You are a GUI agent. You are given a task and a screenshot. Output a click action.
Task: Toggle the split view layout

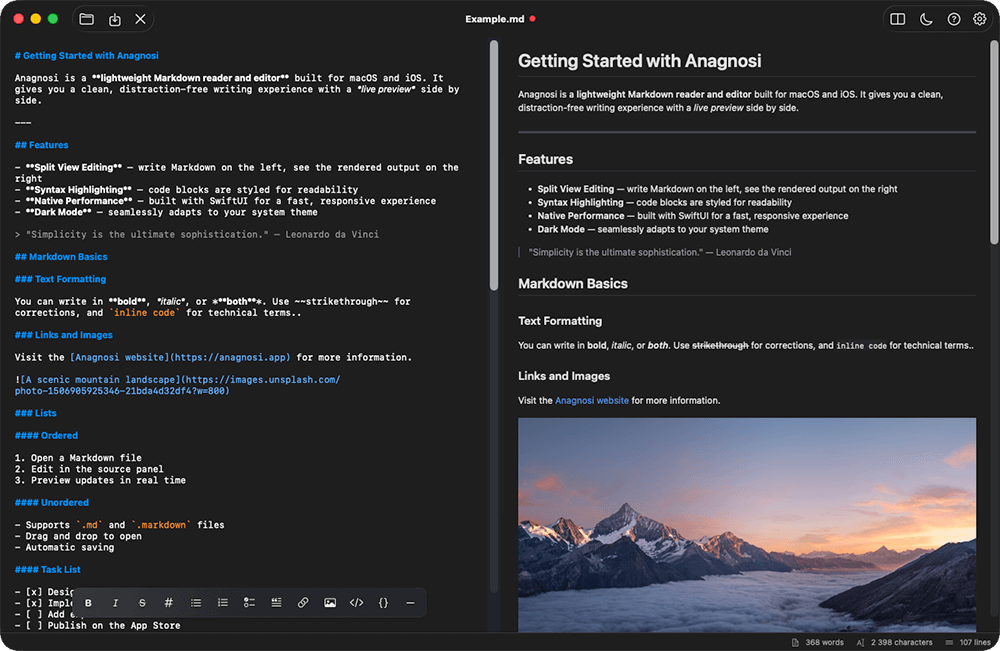(x=897, y=18)
